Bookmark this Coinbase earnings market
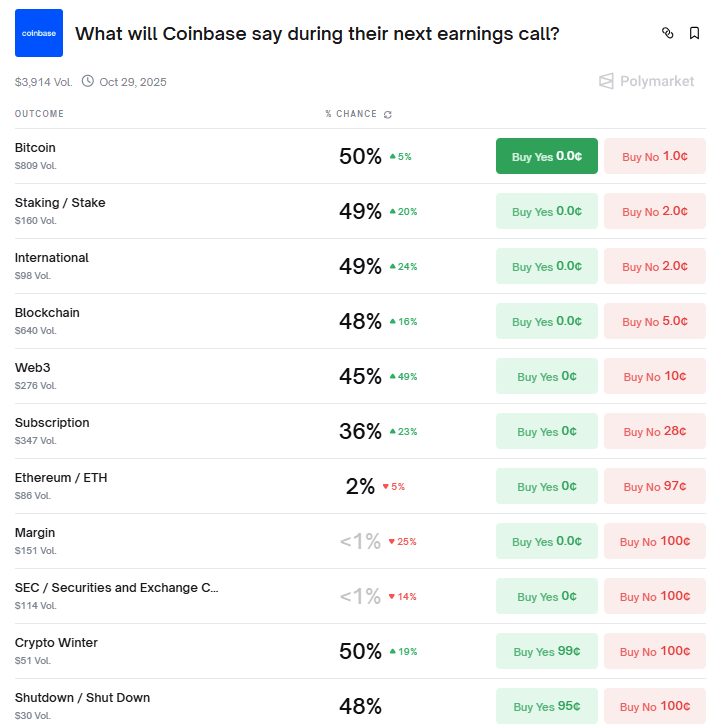This screenshot has width=720, height=726. tap(694, 33)
